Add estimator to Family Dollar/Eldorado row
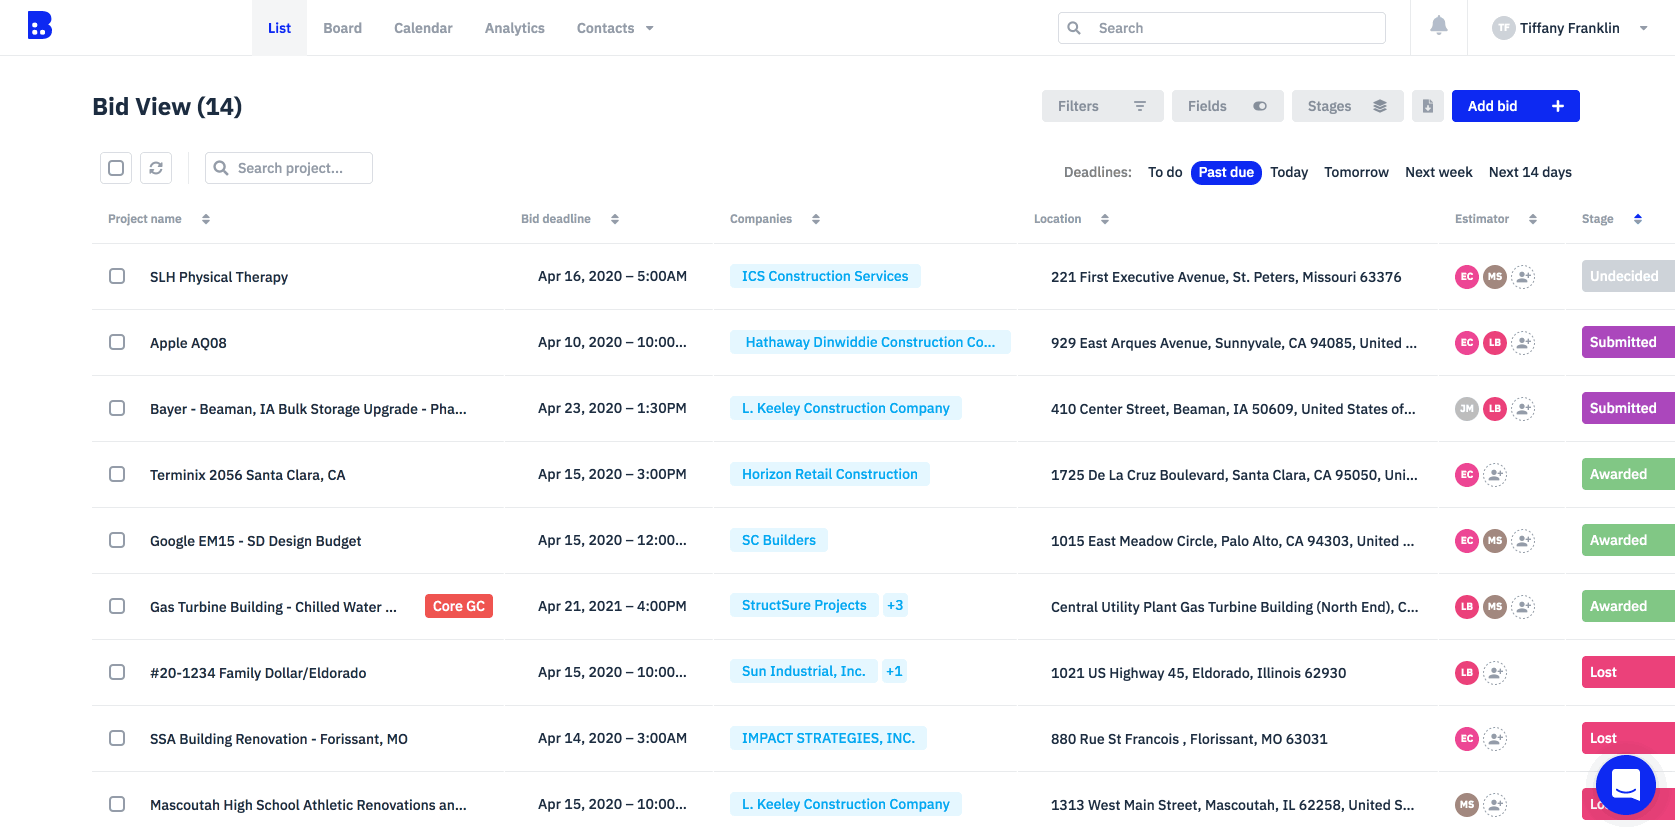 (1495, 673)
